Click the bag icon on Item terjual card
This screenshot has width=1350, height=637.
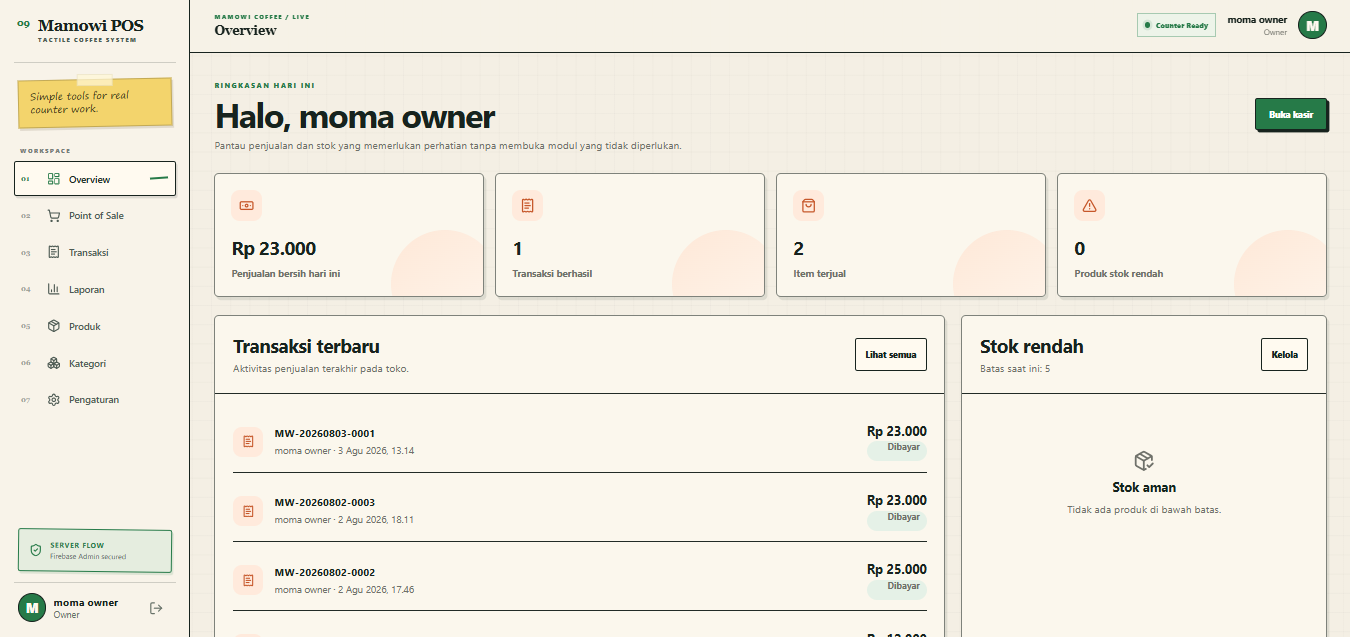click(809, 205)
